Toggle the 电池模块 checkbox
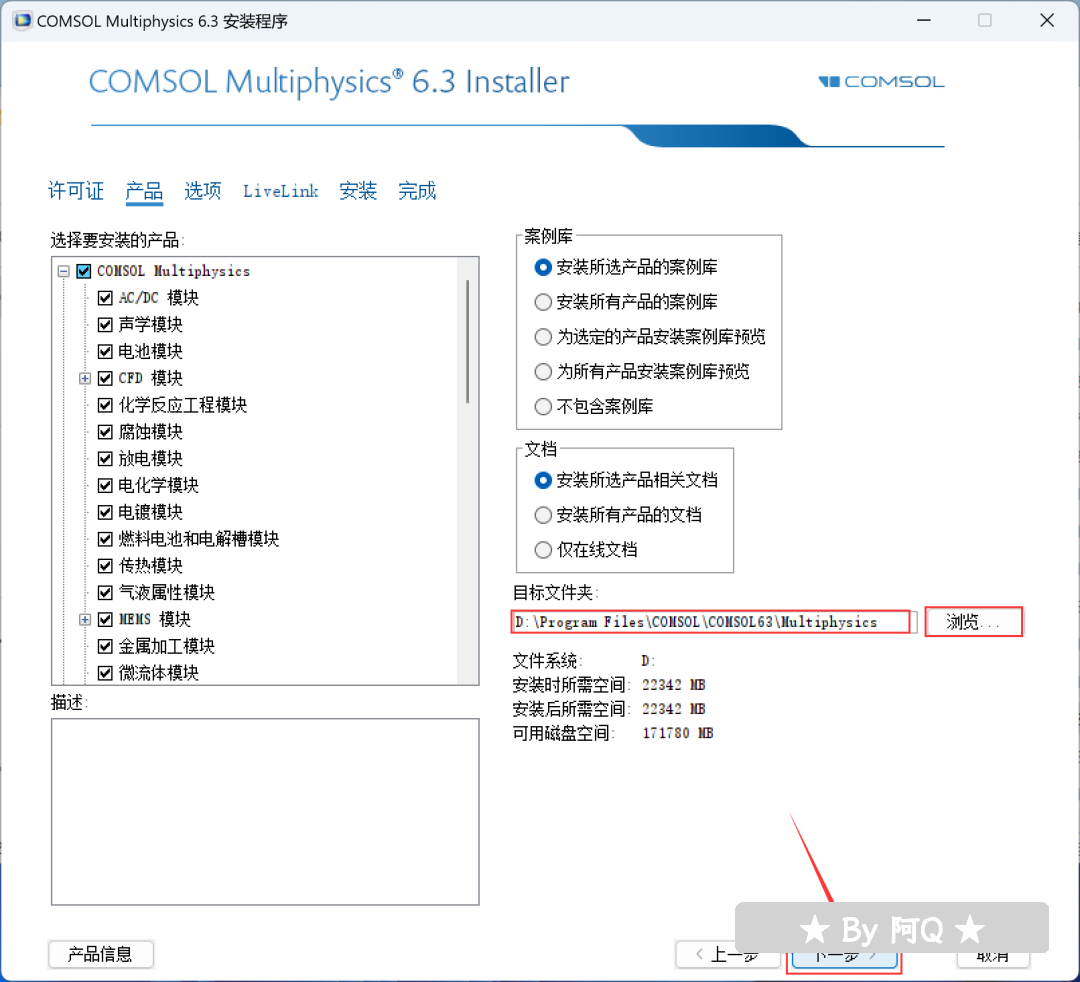 (105, 352)
